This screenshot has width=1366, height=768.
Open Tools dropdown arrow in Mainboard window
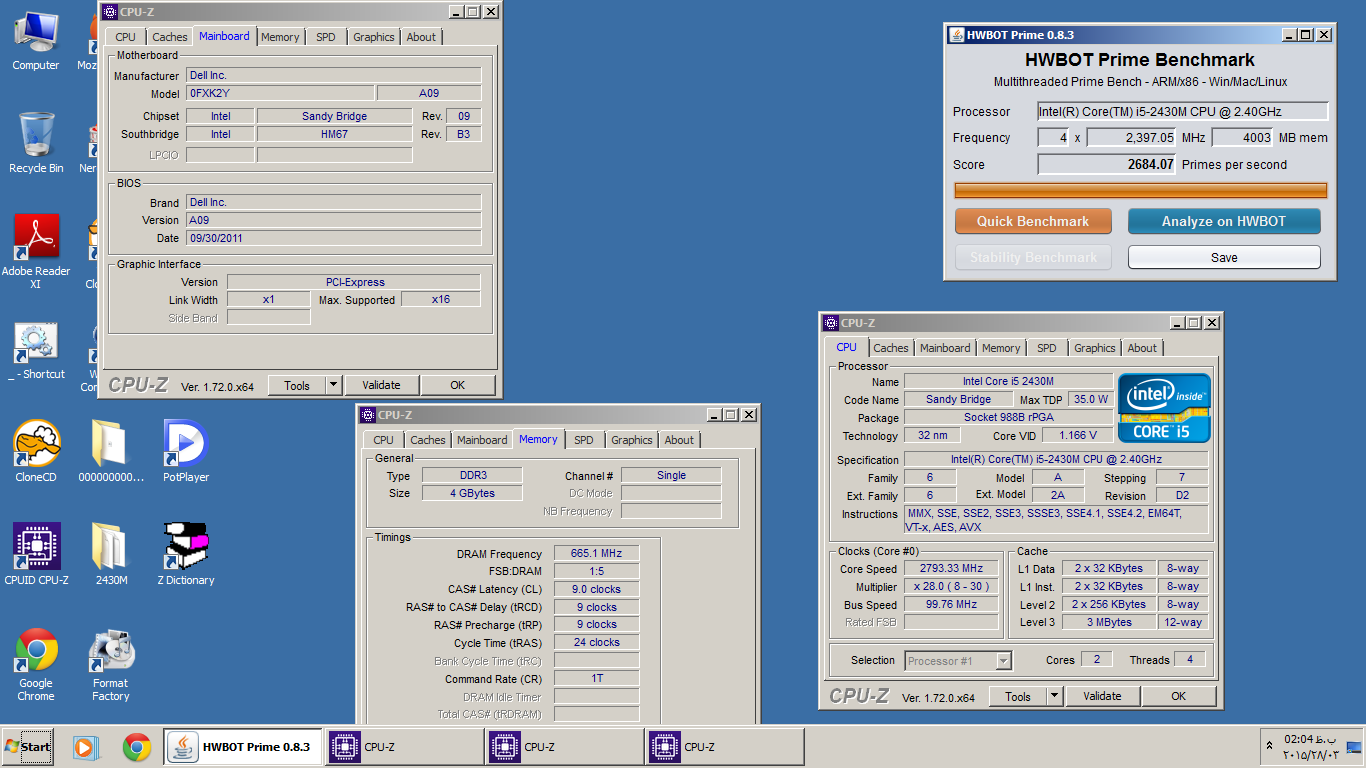[334, 385]
